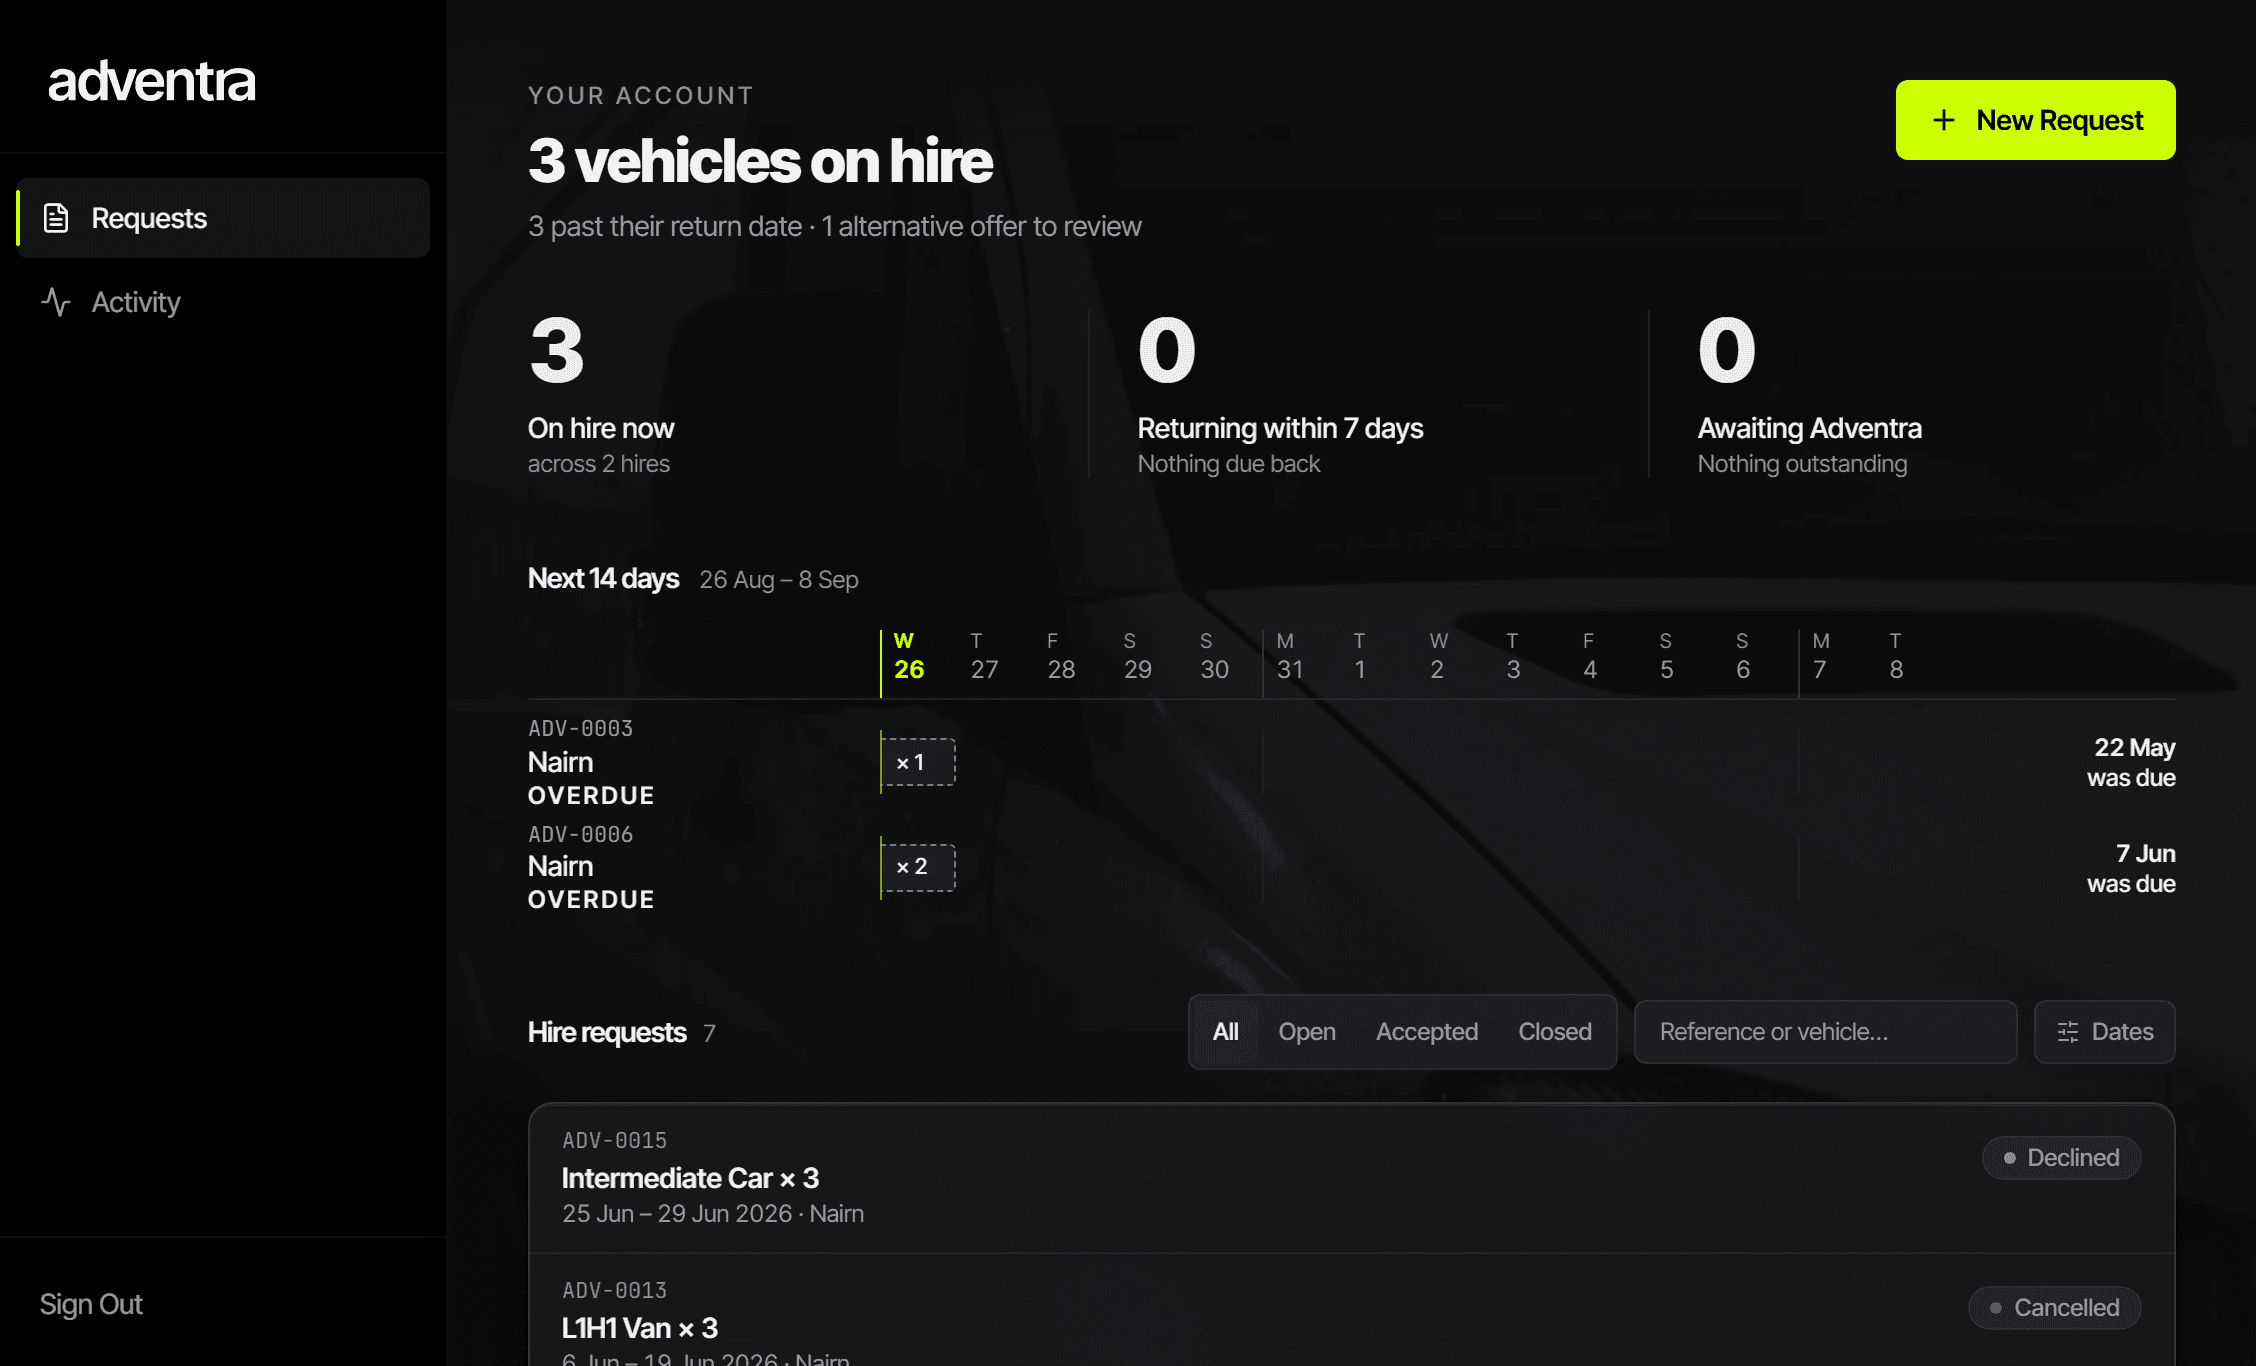Viewport: 2256px width, 1366px height.
Task: Select the Monday 7 day header
Action: pyautogui.click(x=1820, y=656)
